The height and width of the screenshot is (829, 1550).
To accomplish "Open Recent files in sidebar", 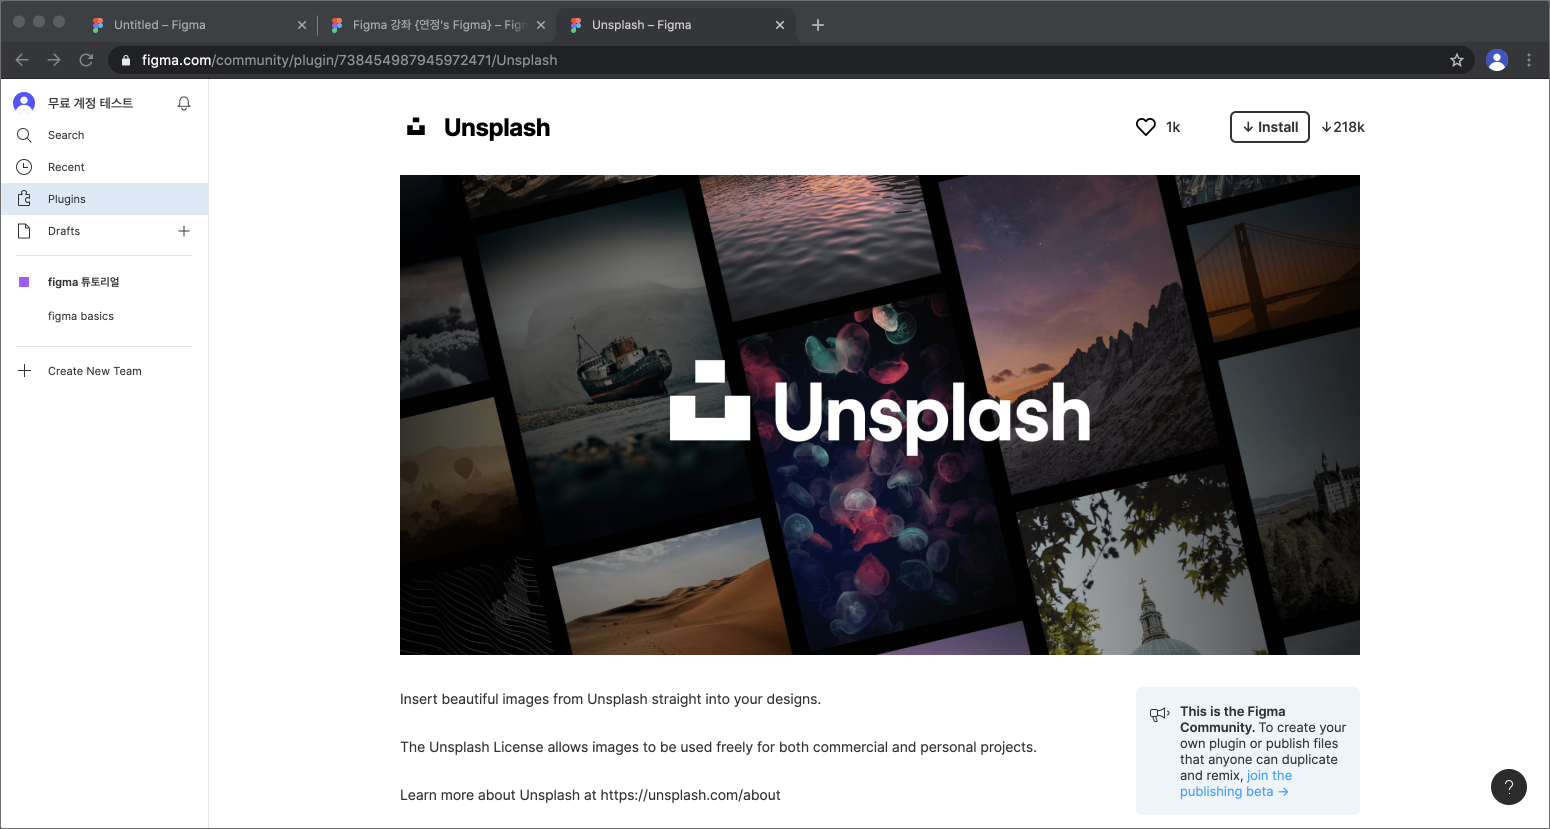I will click(x=104, y=167).
